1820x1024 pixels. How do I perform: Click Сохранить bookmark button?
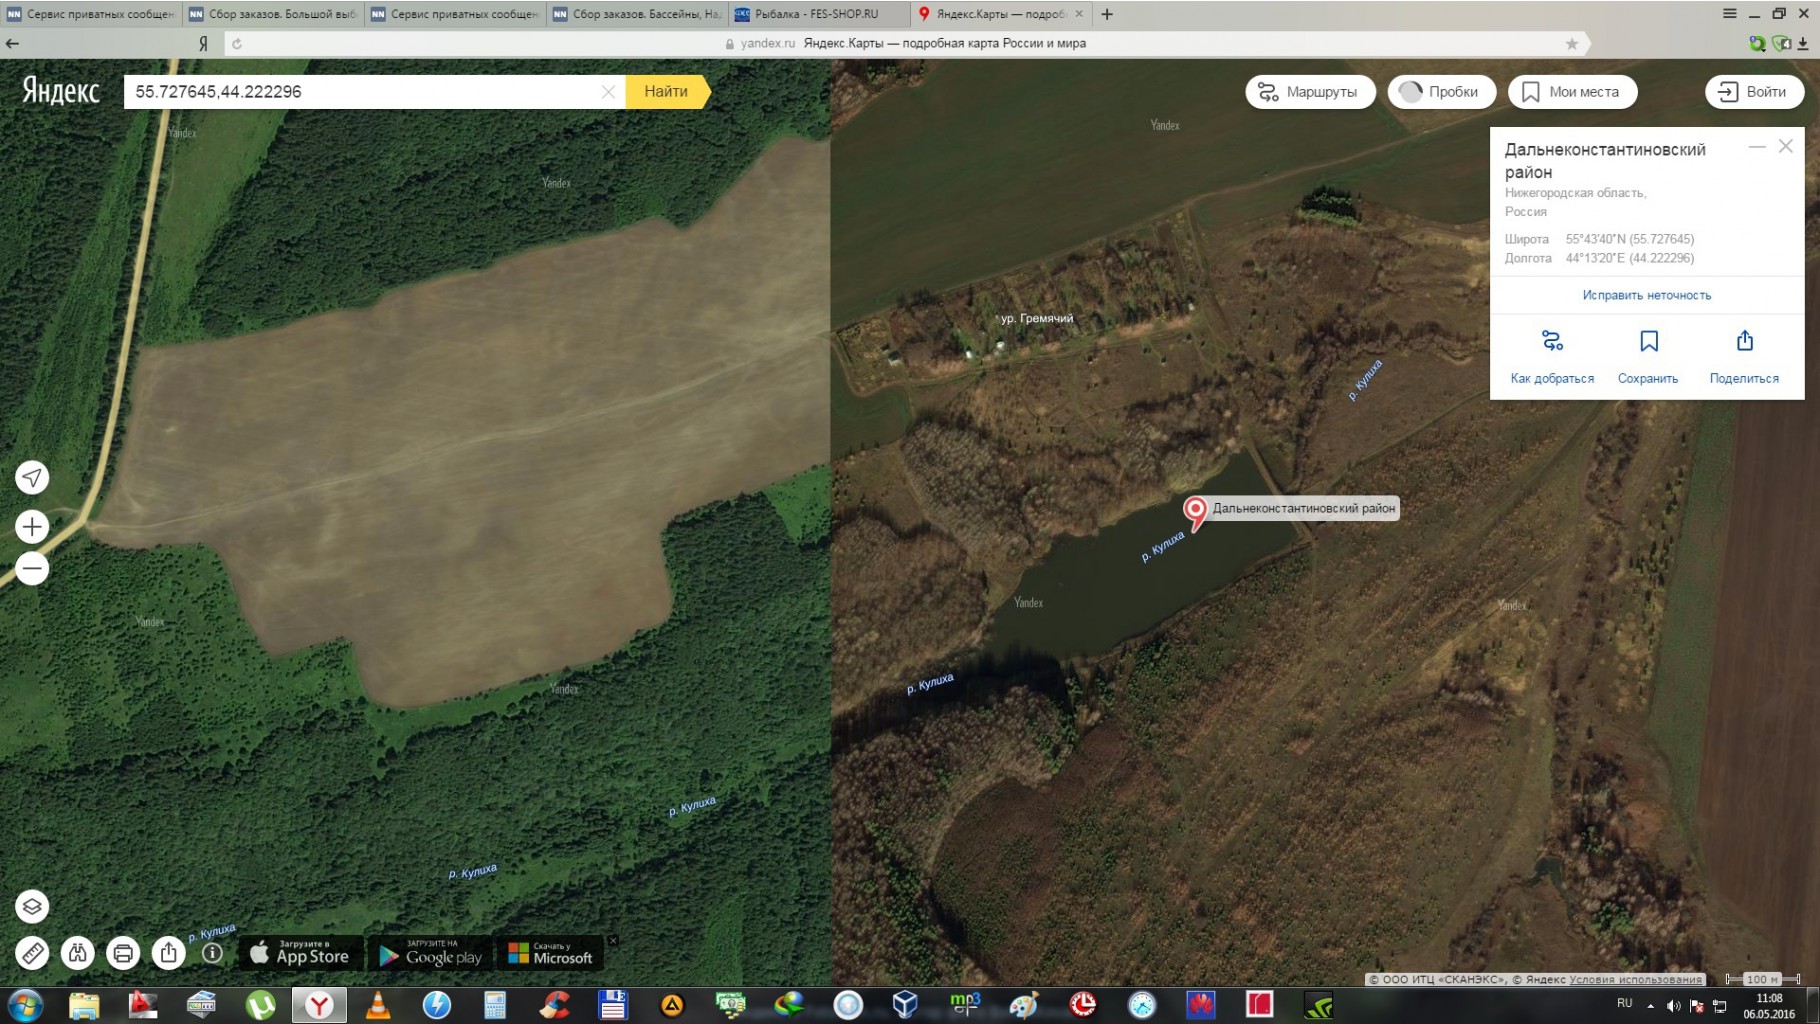(1648, 357)
